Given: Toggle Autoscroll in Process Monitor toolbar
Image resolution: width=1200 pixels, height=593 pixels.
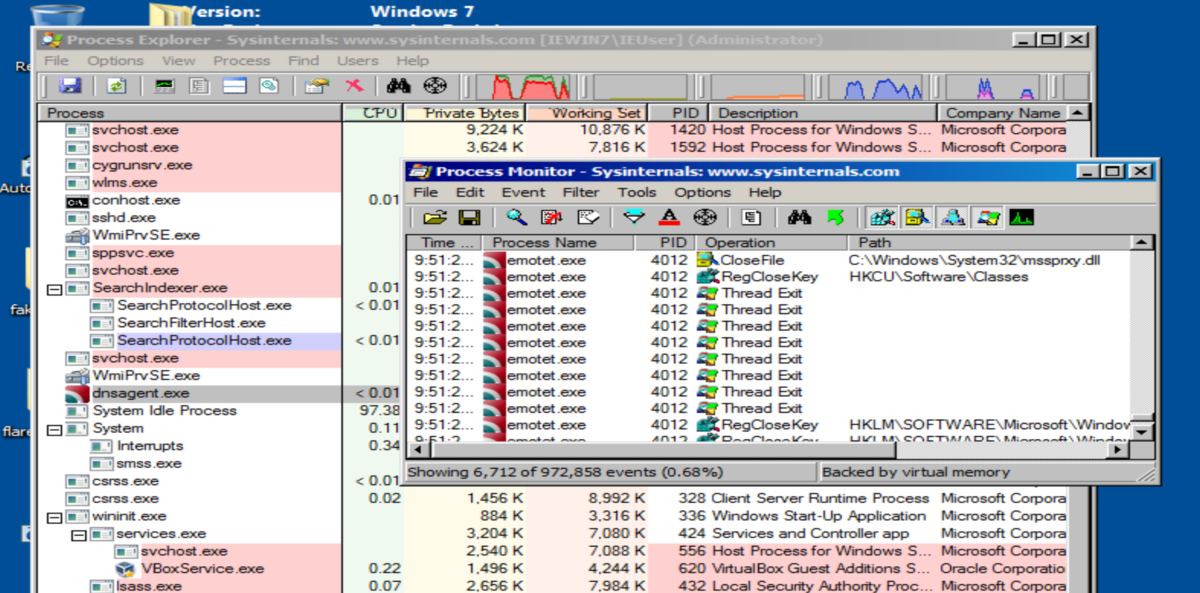Looking at the screenshot, I should point(552,217).
